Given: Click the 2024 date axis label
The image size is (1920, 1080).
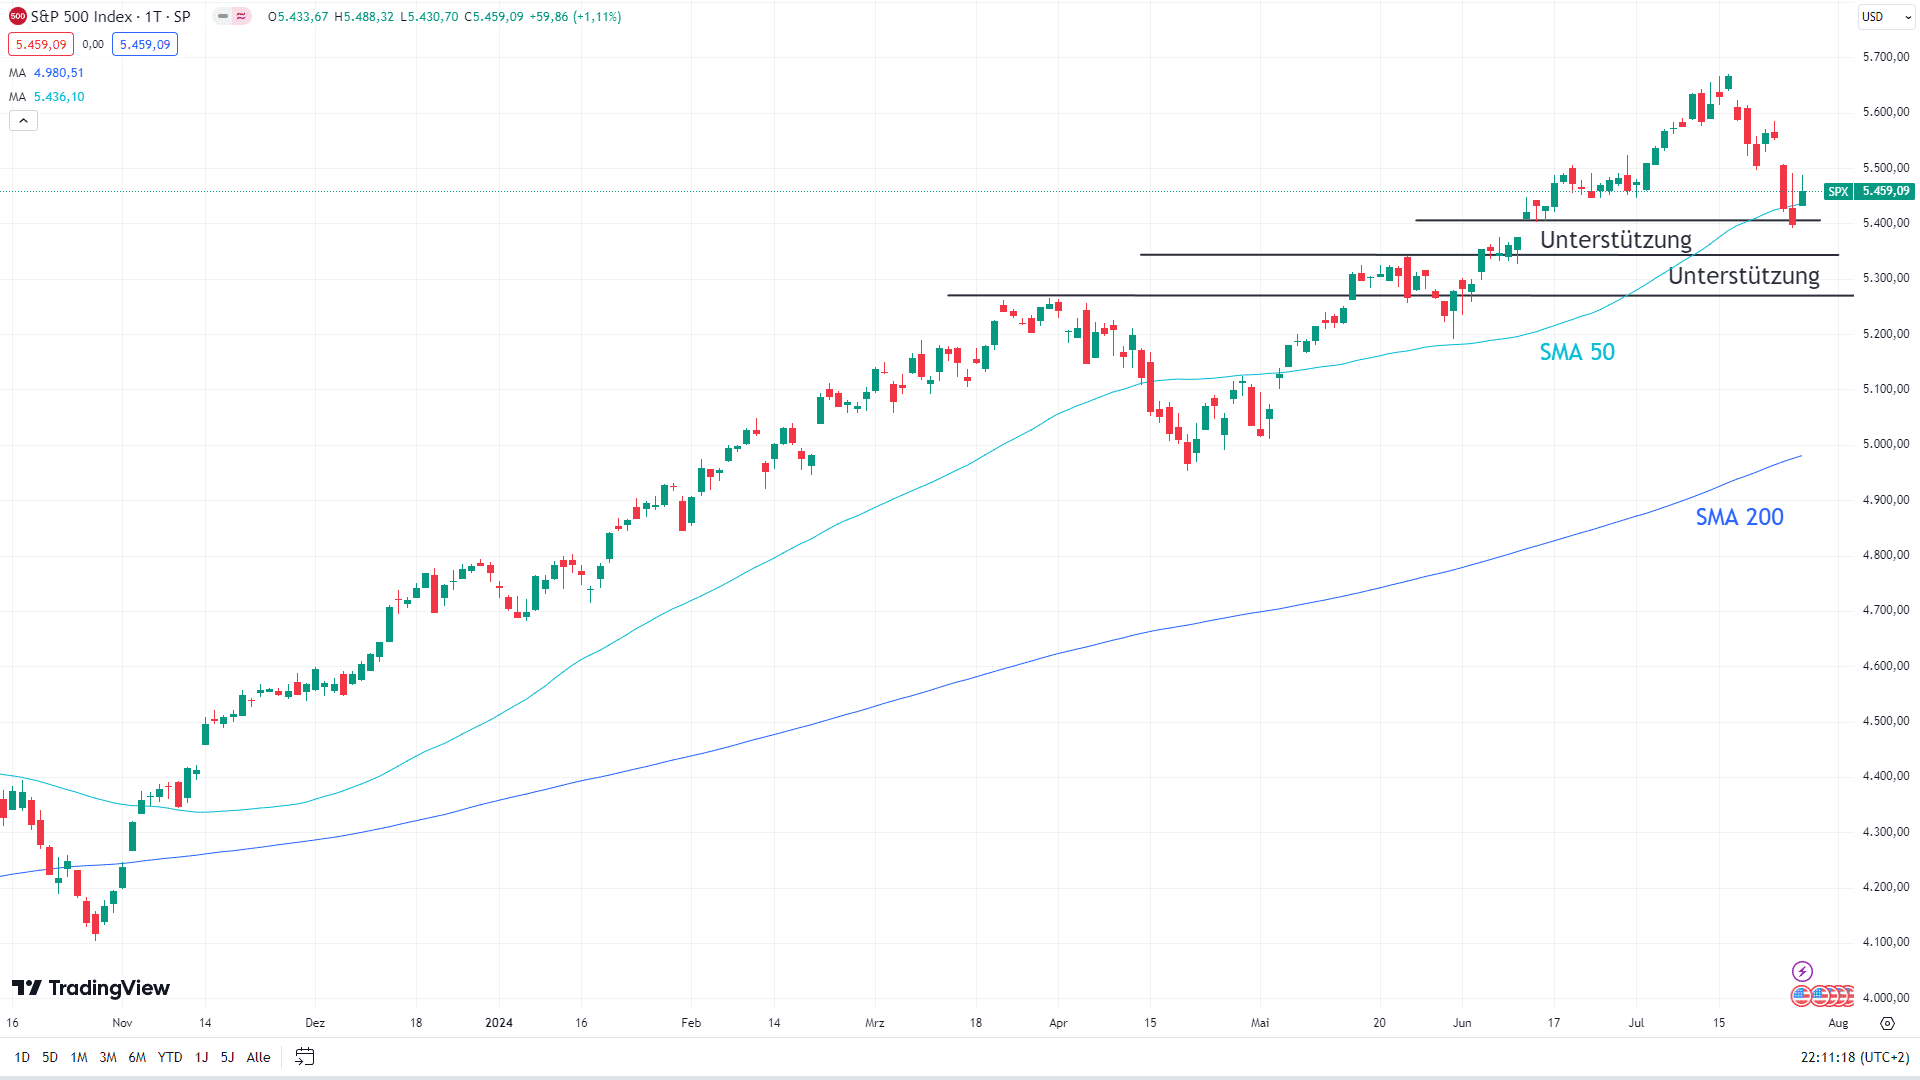Looking at the screenshot, I should [x=499, y=1023].
